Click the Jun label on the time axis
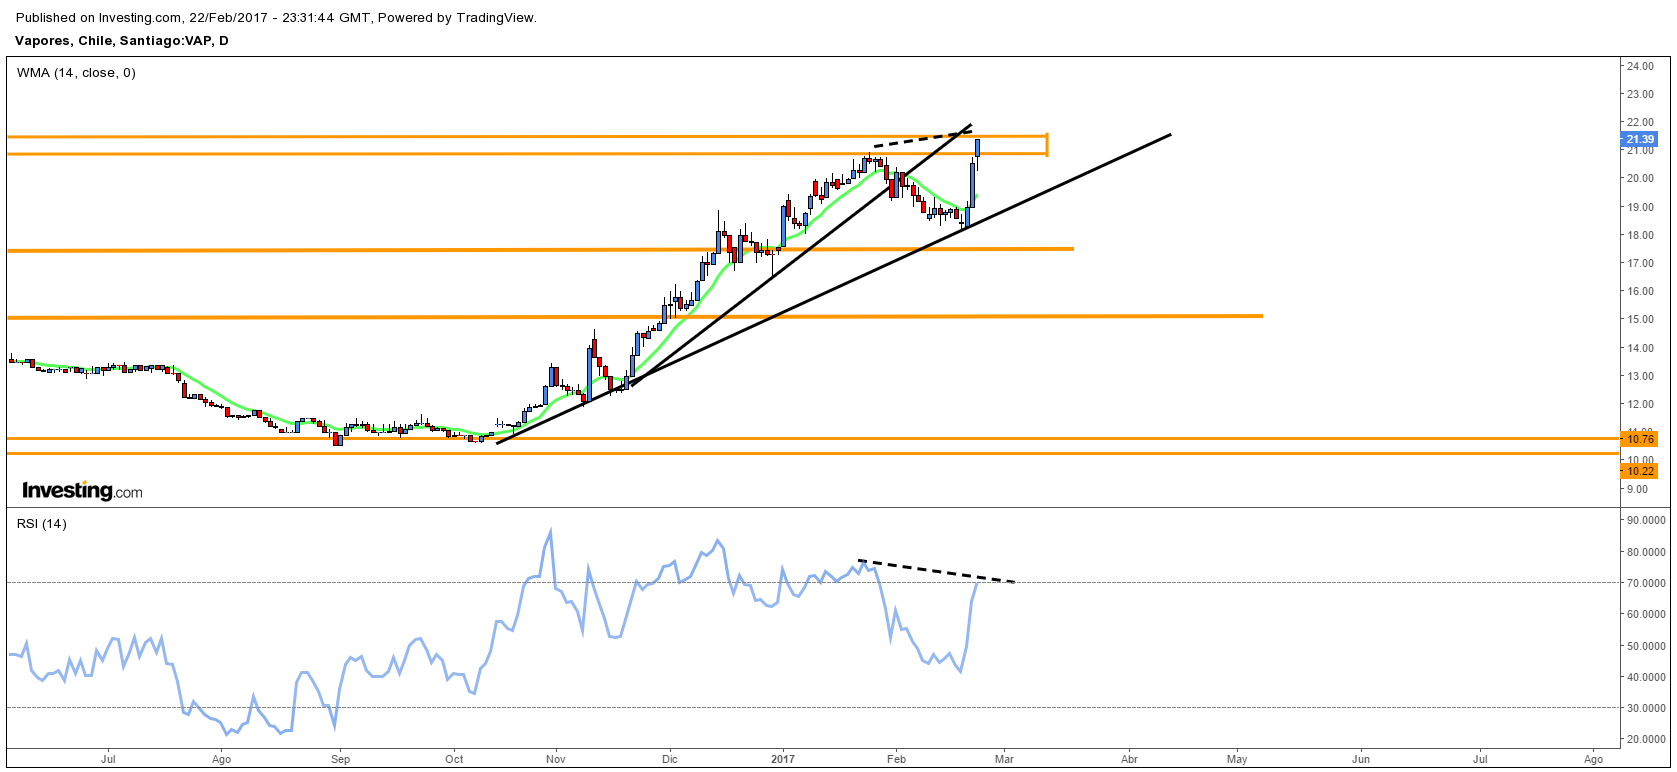The width and height of the screenshot is (1677, 772). 1361,759
